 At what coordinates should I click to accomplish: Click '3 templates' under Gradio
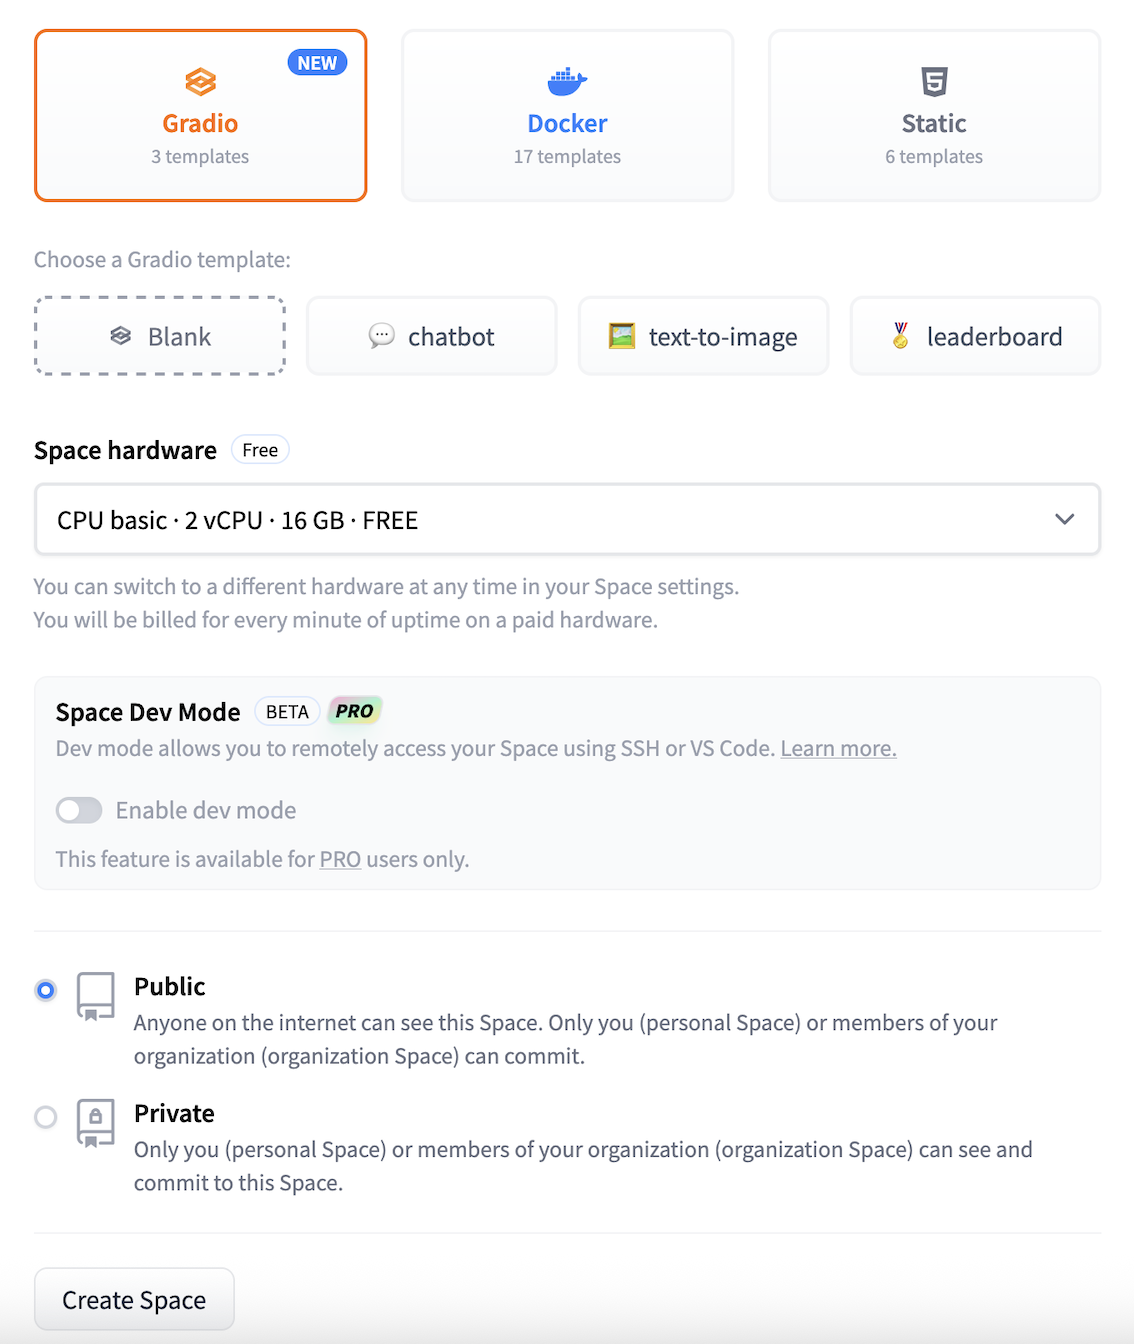tap(200, 157)
